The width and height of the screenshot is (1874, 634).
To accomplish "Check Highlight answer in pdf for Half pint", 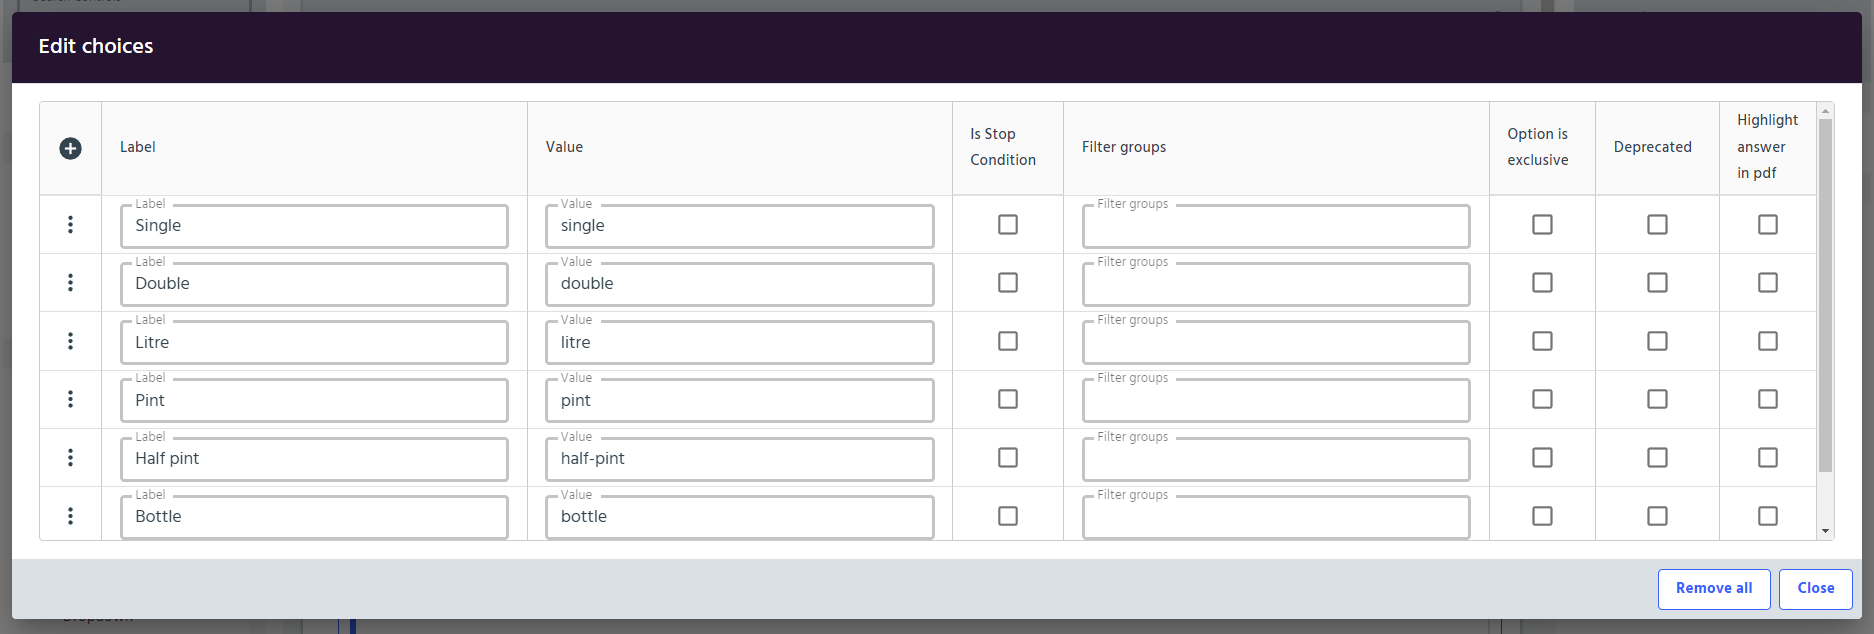I will [1768, 457].
